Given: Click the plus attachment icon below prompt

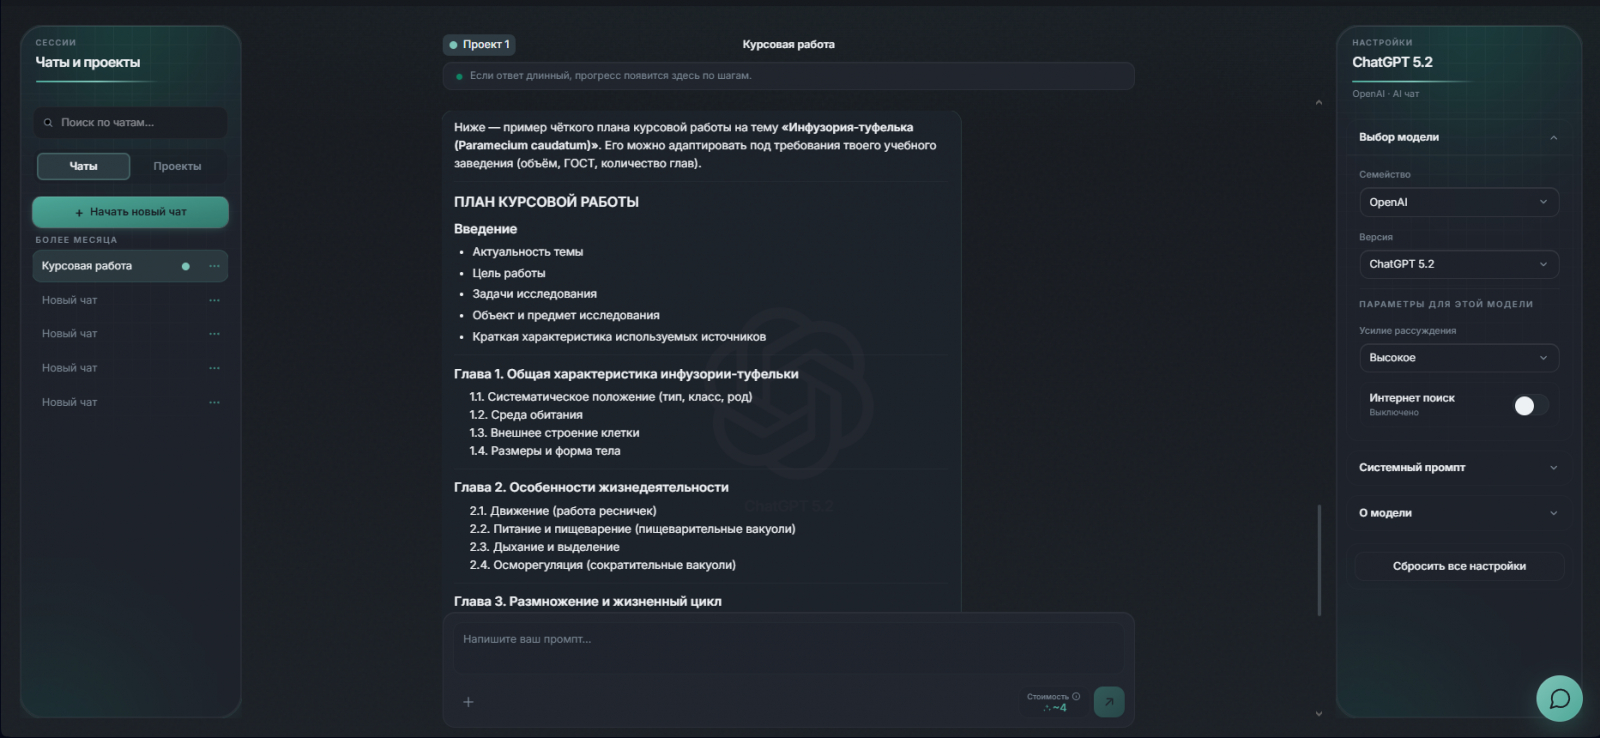Looking at the screenshot, I should pyautogui.click(x=468, y=702).
